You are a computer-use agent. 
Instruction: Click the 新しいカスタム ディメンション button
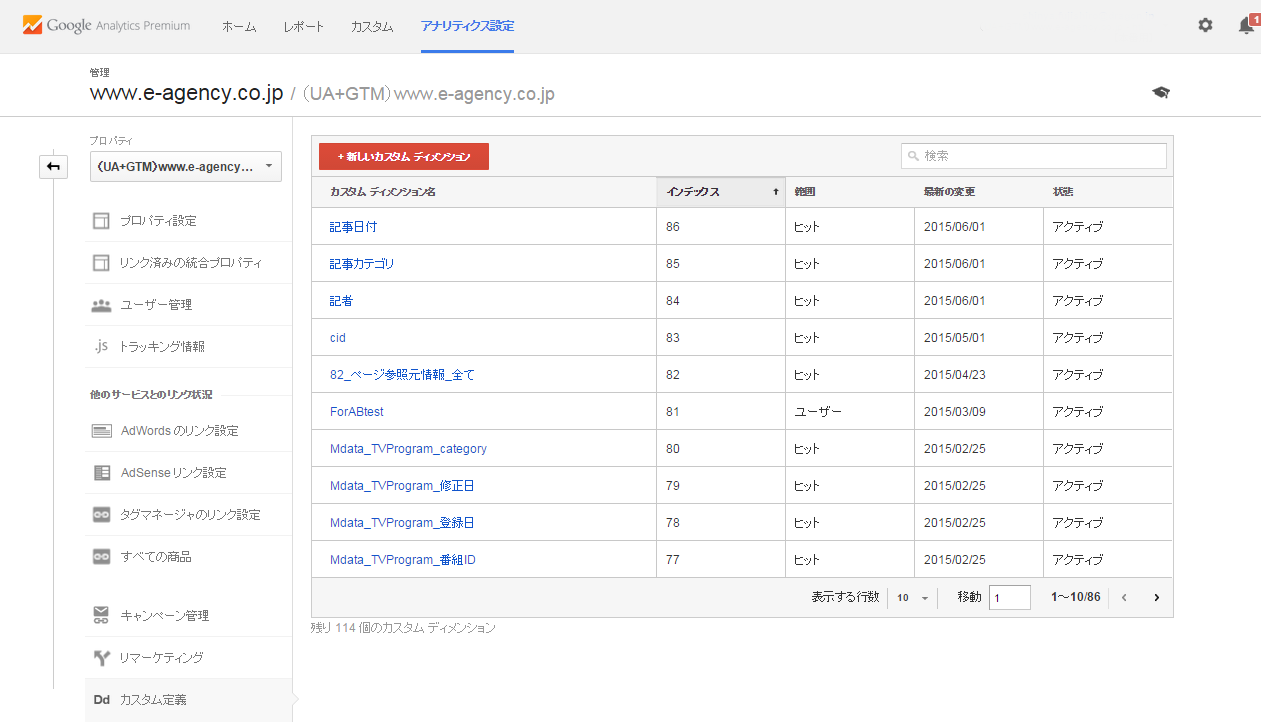[x=404, y=156]
